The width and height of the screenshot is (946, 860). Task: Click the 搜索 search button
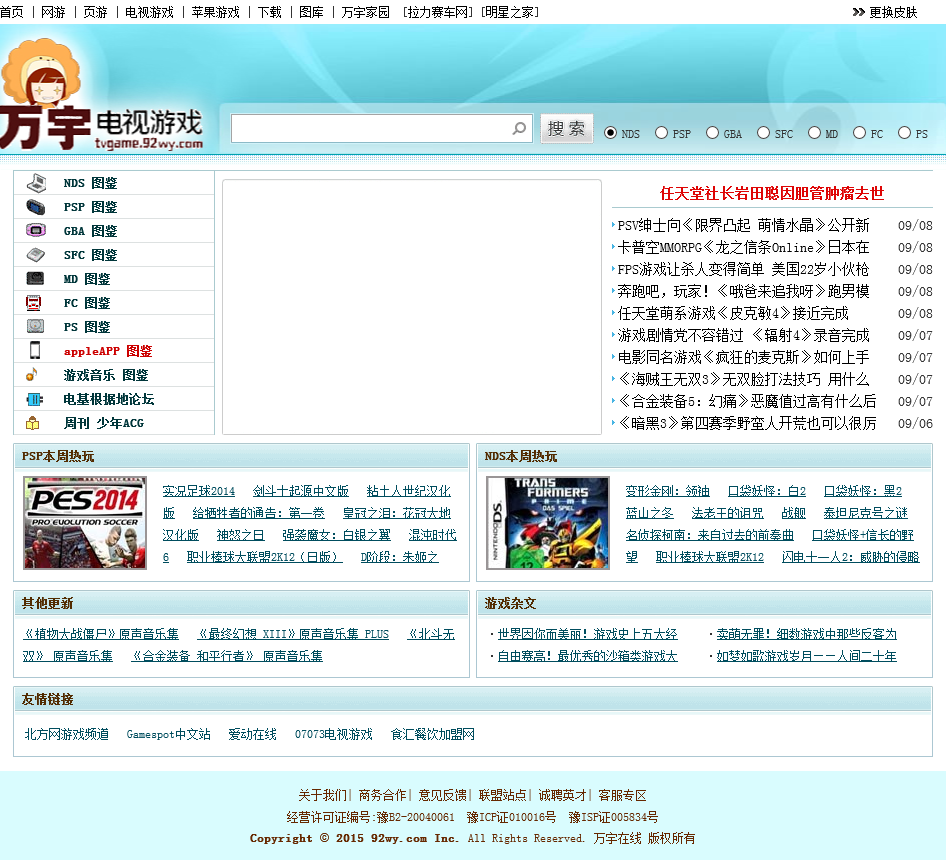click(x=567, y=129)
